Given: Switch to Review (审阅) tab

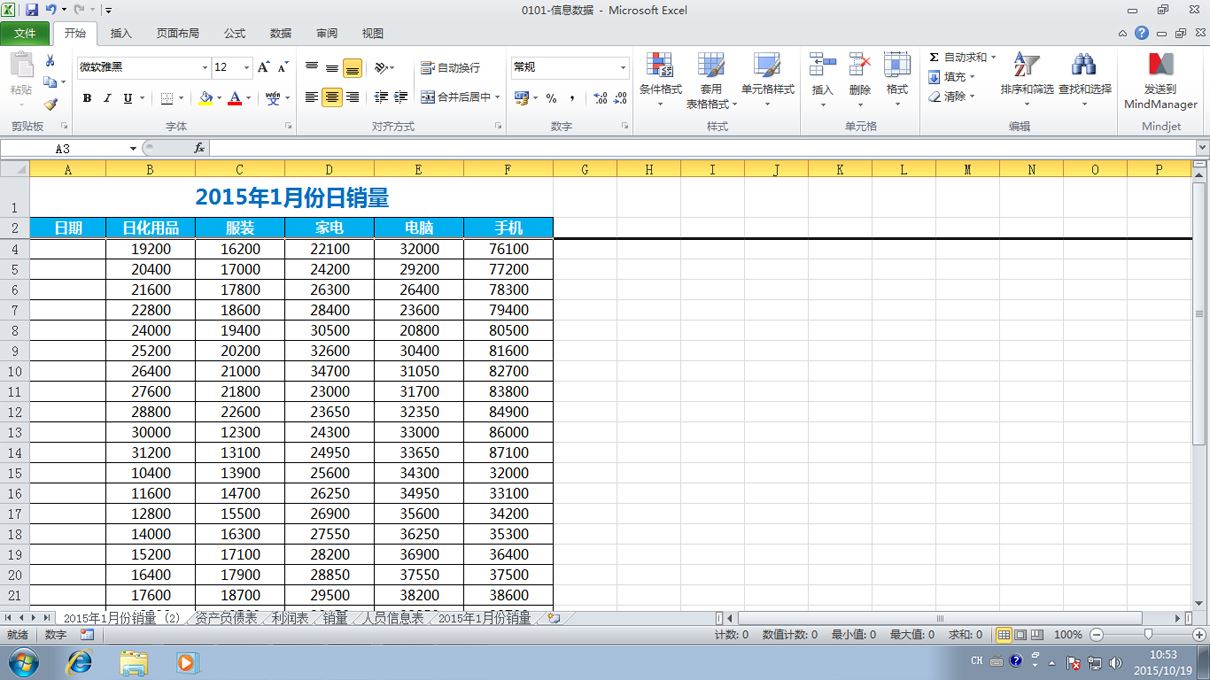Looking at the screenshot, I should pyautogui.click(x=327, y=33).
